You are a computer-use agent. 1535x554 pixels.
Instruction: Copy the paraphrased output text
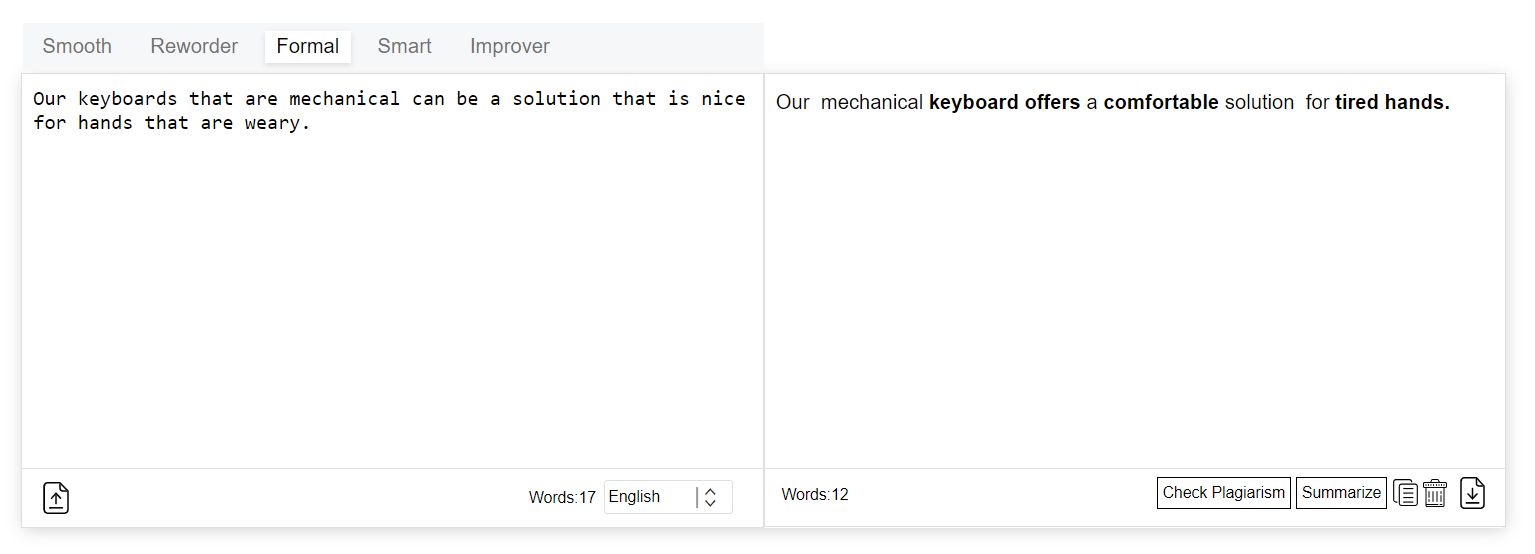[x=1405, y=493]
